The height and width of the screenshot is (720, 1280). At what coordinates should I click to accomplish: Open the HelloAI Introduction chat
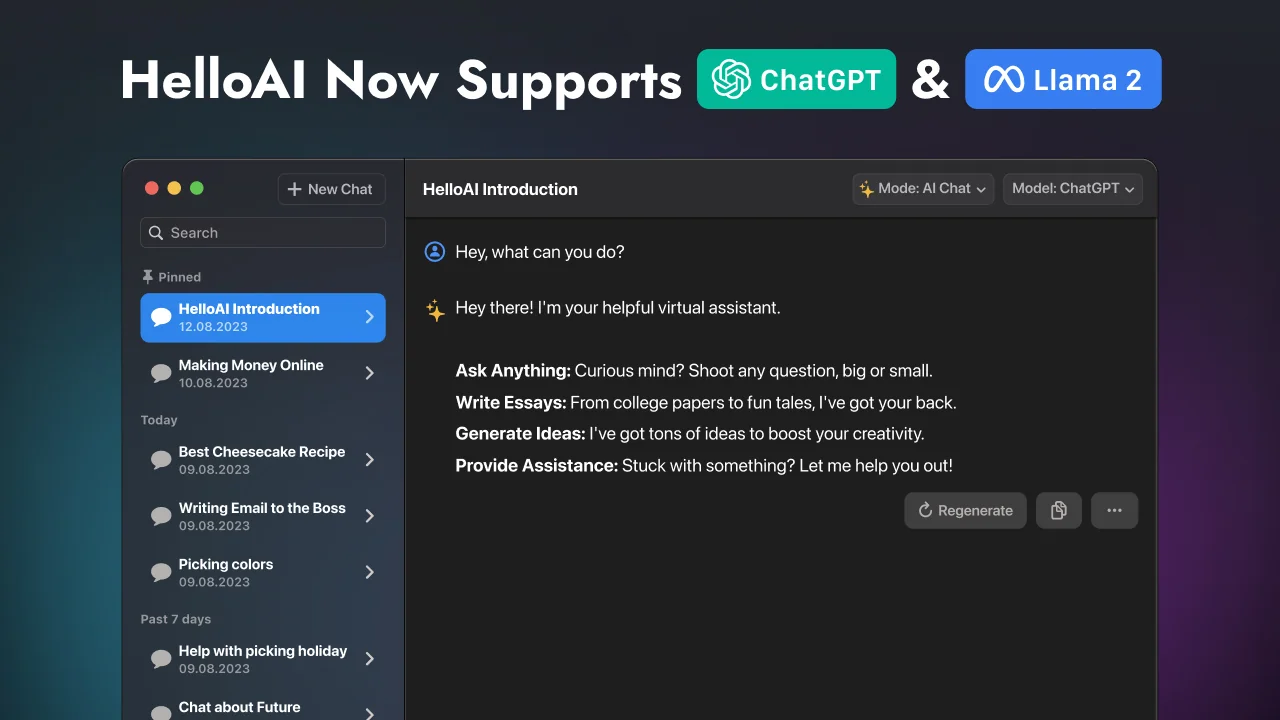tap(263, 317)
